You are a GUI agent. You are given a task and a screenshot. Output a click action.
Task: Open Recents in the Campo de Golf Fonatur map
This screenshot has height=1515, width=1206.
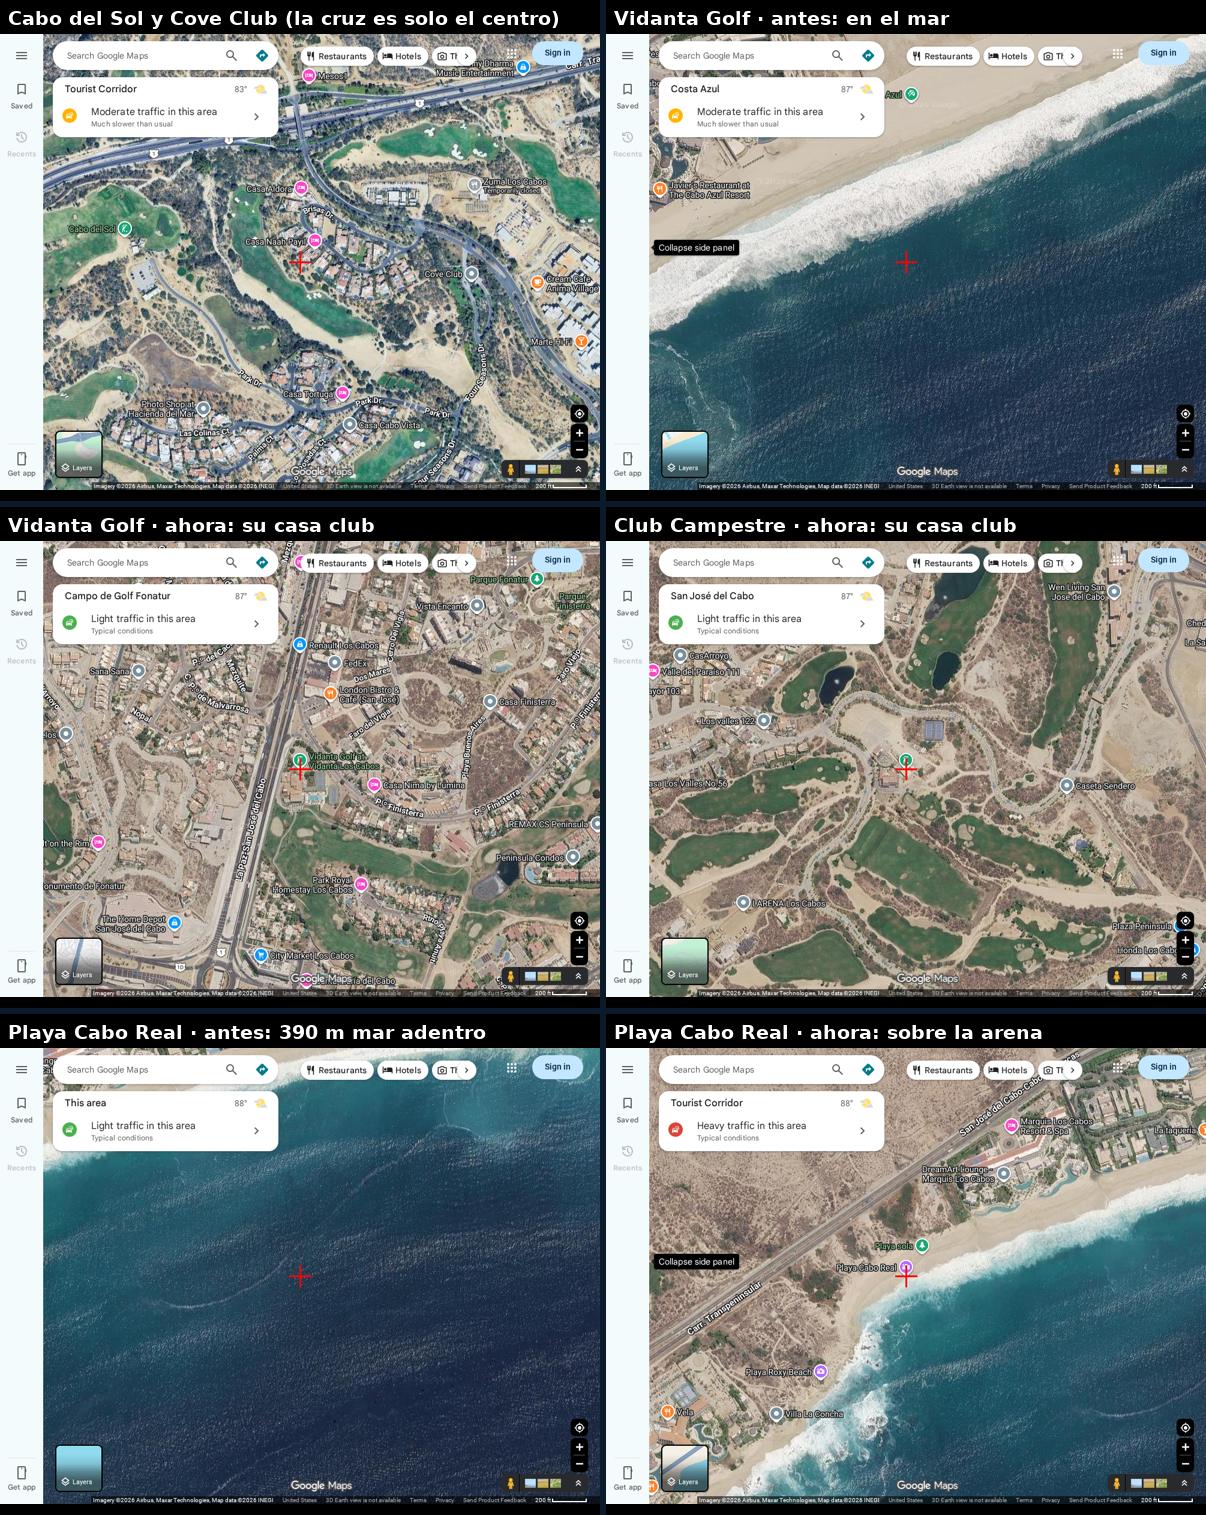click(21, 650)
